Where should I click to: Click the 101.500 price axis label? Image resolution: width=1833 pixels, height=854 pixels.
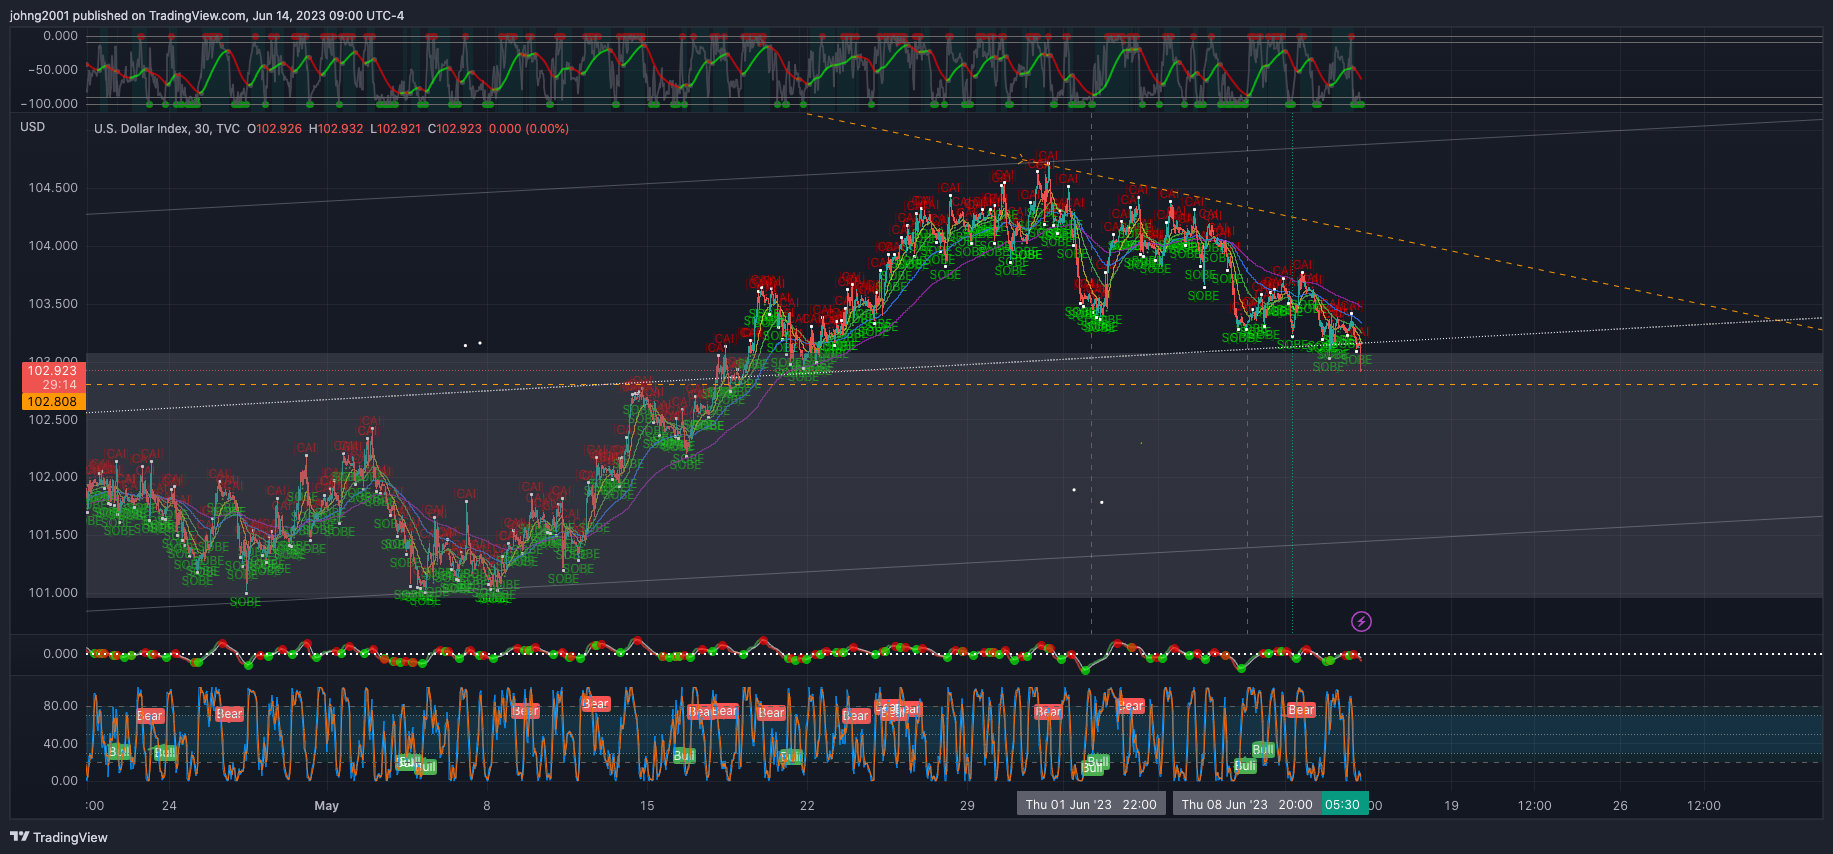coord(53,535)
